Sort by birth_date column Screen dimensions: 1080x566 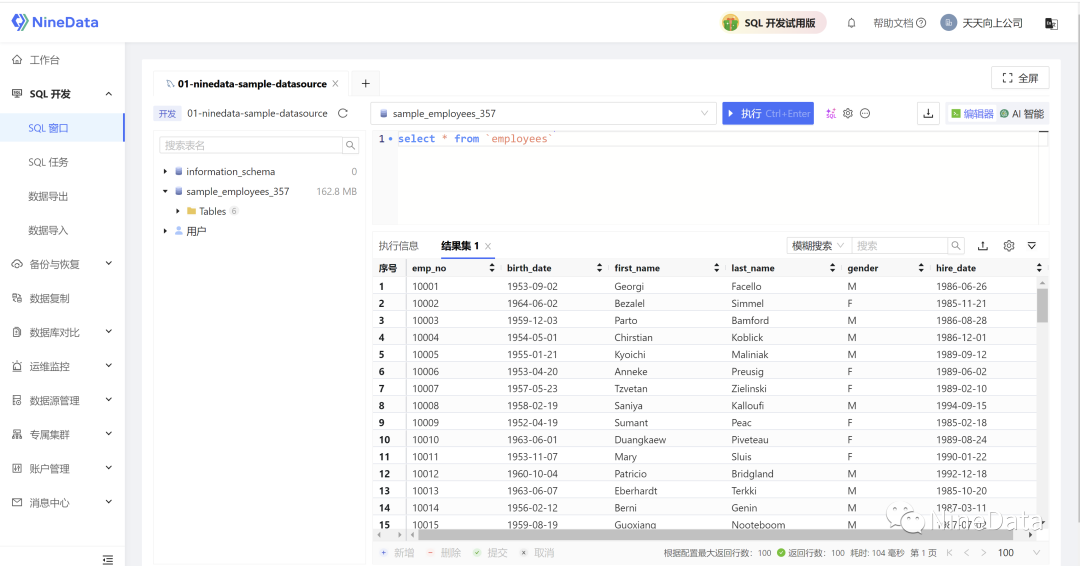click(x=599, y=268)
